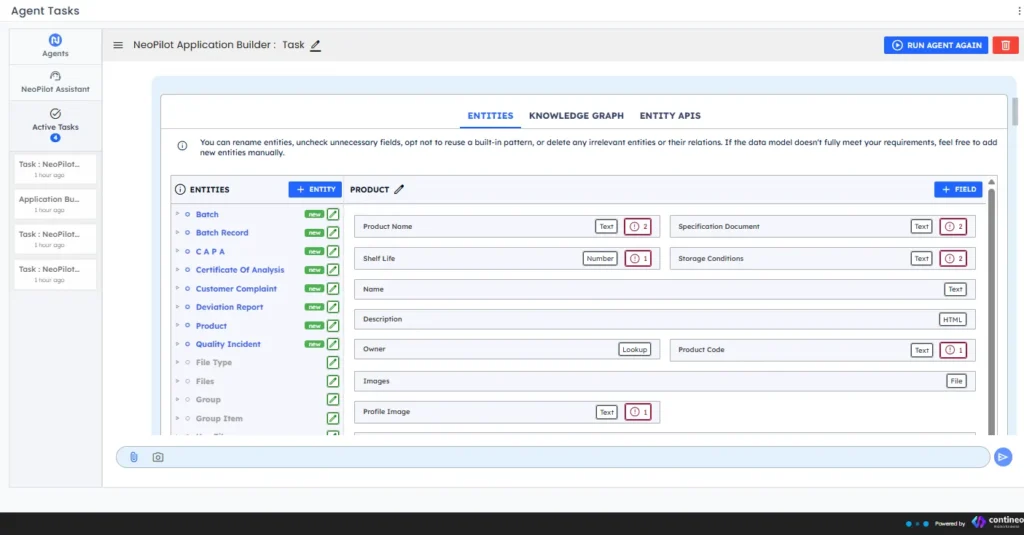
Task: Click the main content scrollbar at right
Action: [1014, 111]
